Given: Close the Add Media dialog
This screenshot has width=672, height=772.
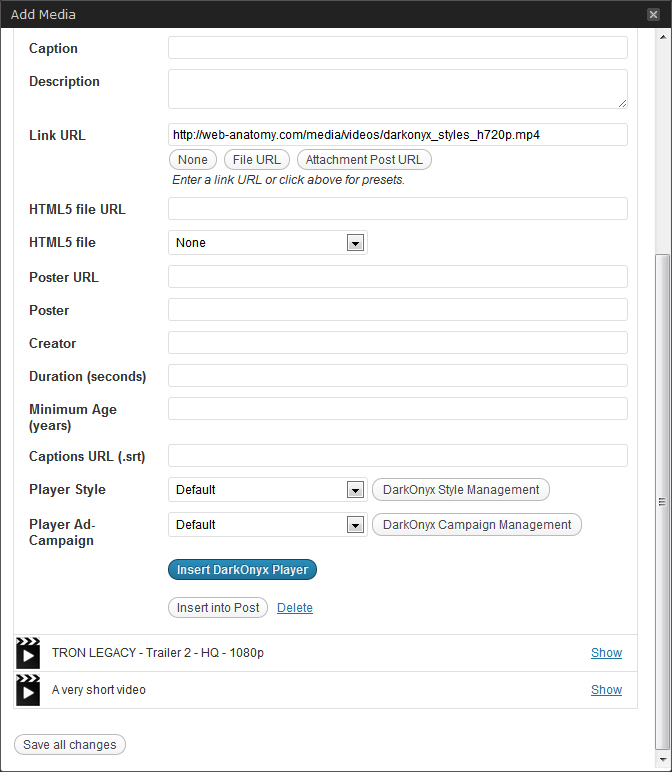Looking at the screenshot, I should point(653,14).
